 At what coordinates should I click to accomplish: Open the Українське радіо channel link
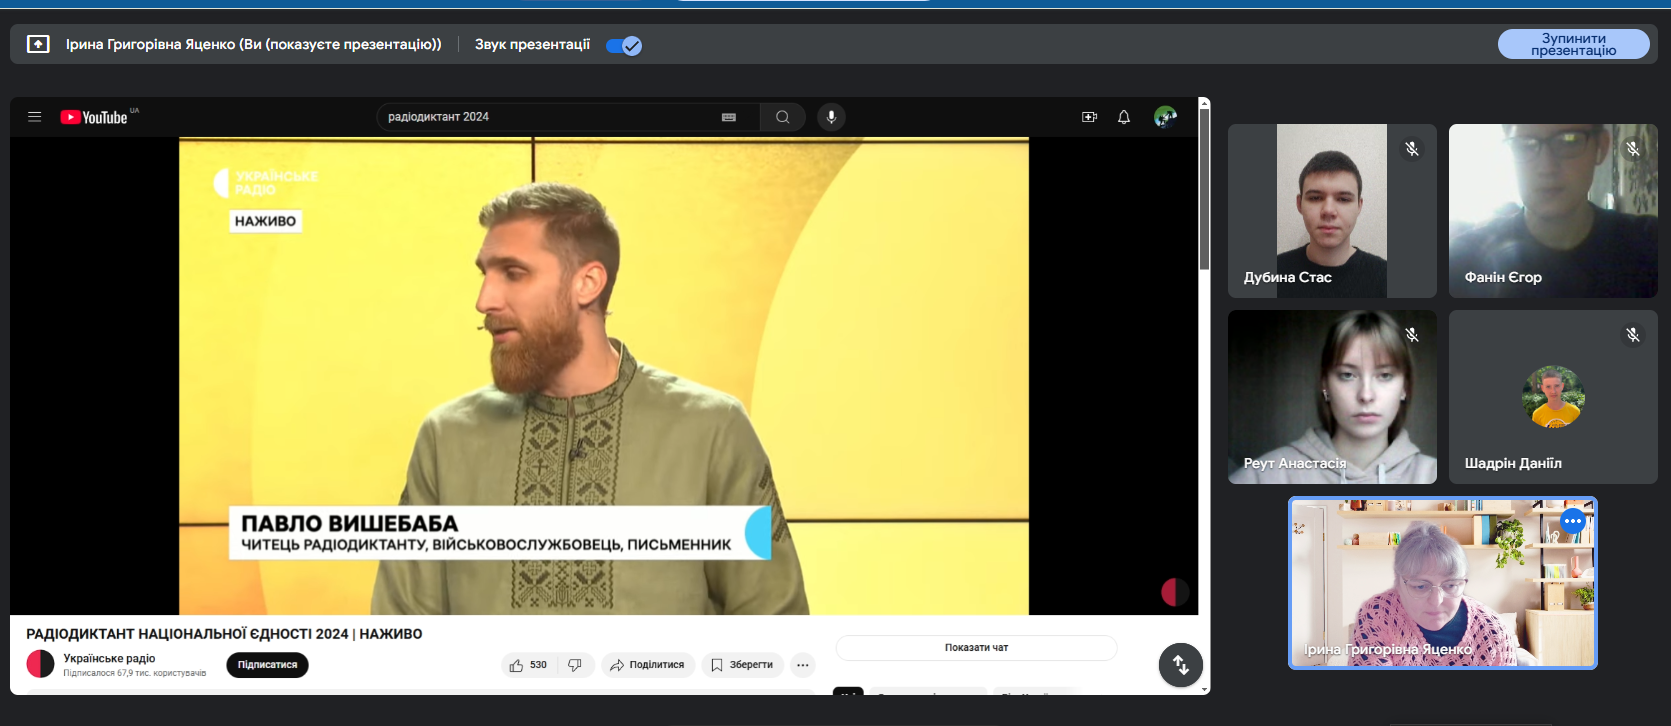pyautogui.click(x=109, y=658)
